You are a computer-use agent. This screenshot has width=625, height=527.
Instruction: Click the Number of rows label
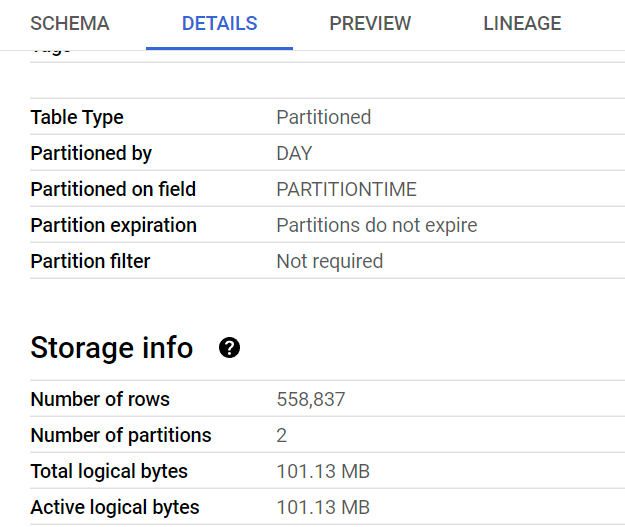click(x=100, y=399)
